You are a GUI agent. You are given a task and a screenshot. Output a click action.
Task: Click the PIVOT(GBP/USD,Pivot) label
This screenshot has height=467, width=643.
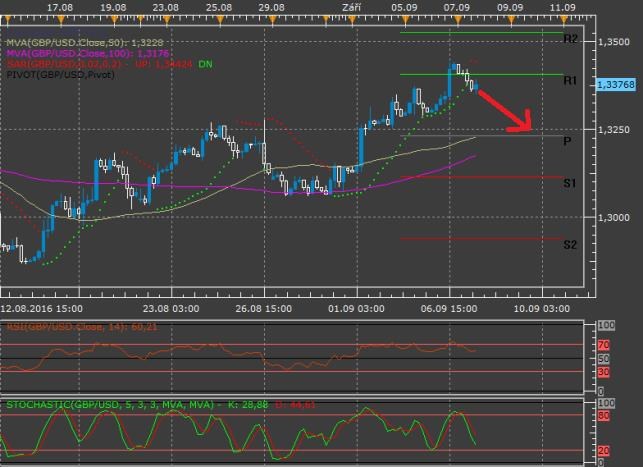(58, 73)
